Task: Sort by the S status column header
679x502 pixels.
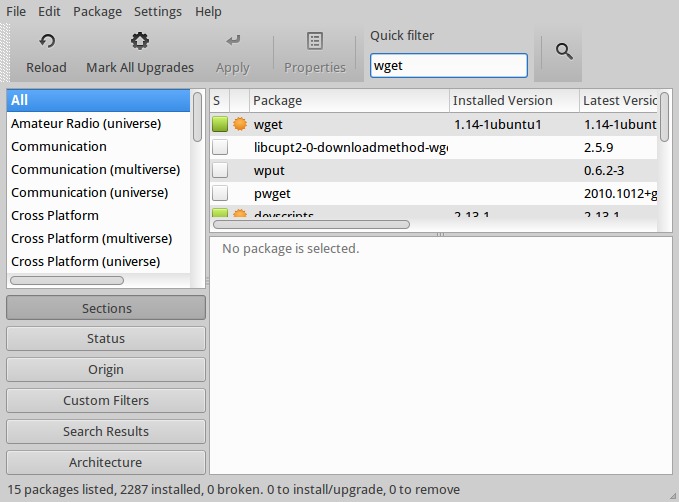Action: click(220, 100)
